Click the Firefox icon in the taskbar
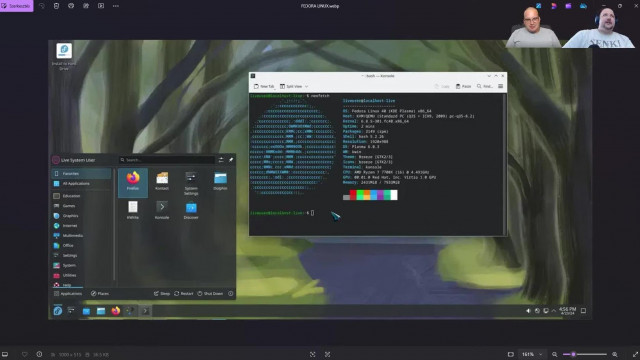The image size is (640, 360). (116, 311)
